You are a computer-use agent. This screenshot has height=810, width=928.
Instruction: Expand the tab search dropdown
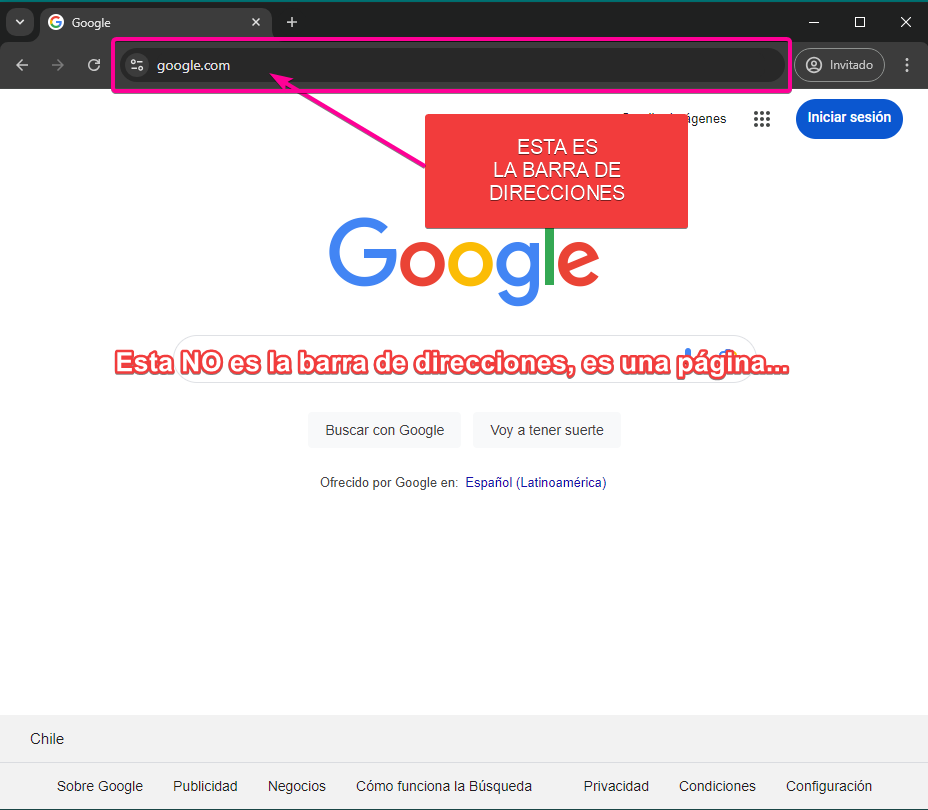[x=20, y=22]
